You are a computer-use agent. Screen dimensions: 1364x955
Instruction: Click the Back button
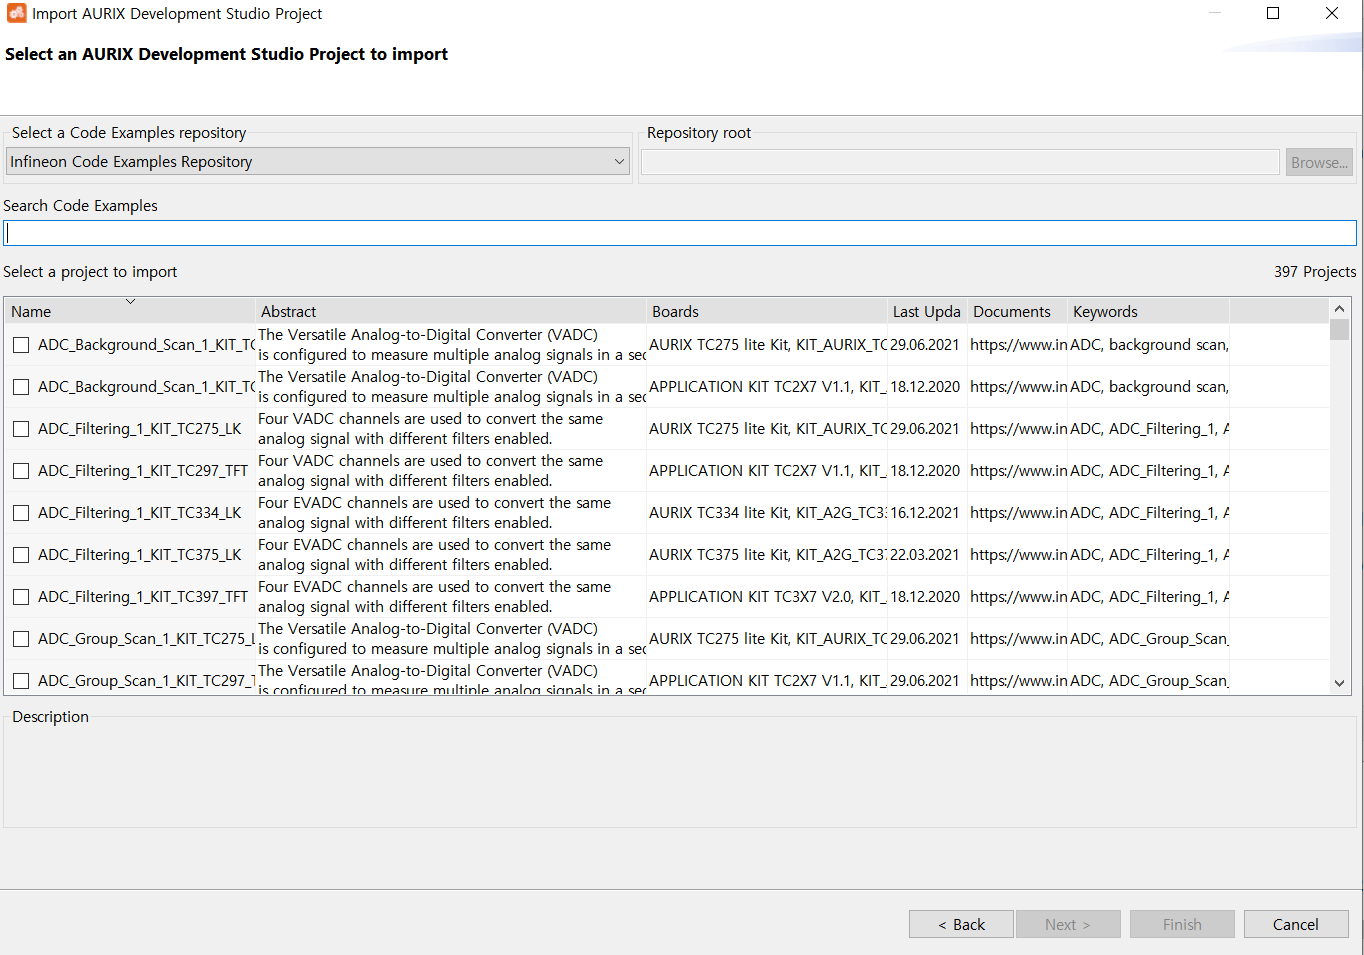click(961, 924)
